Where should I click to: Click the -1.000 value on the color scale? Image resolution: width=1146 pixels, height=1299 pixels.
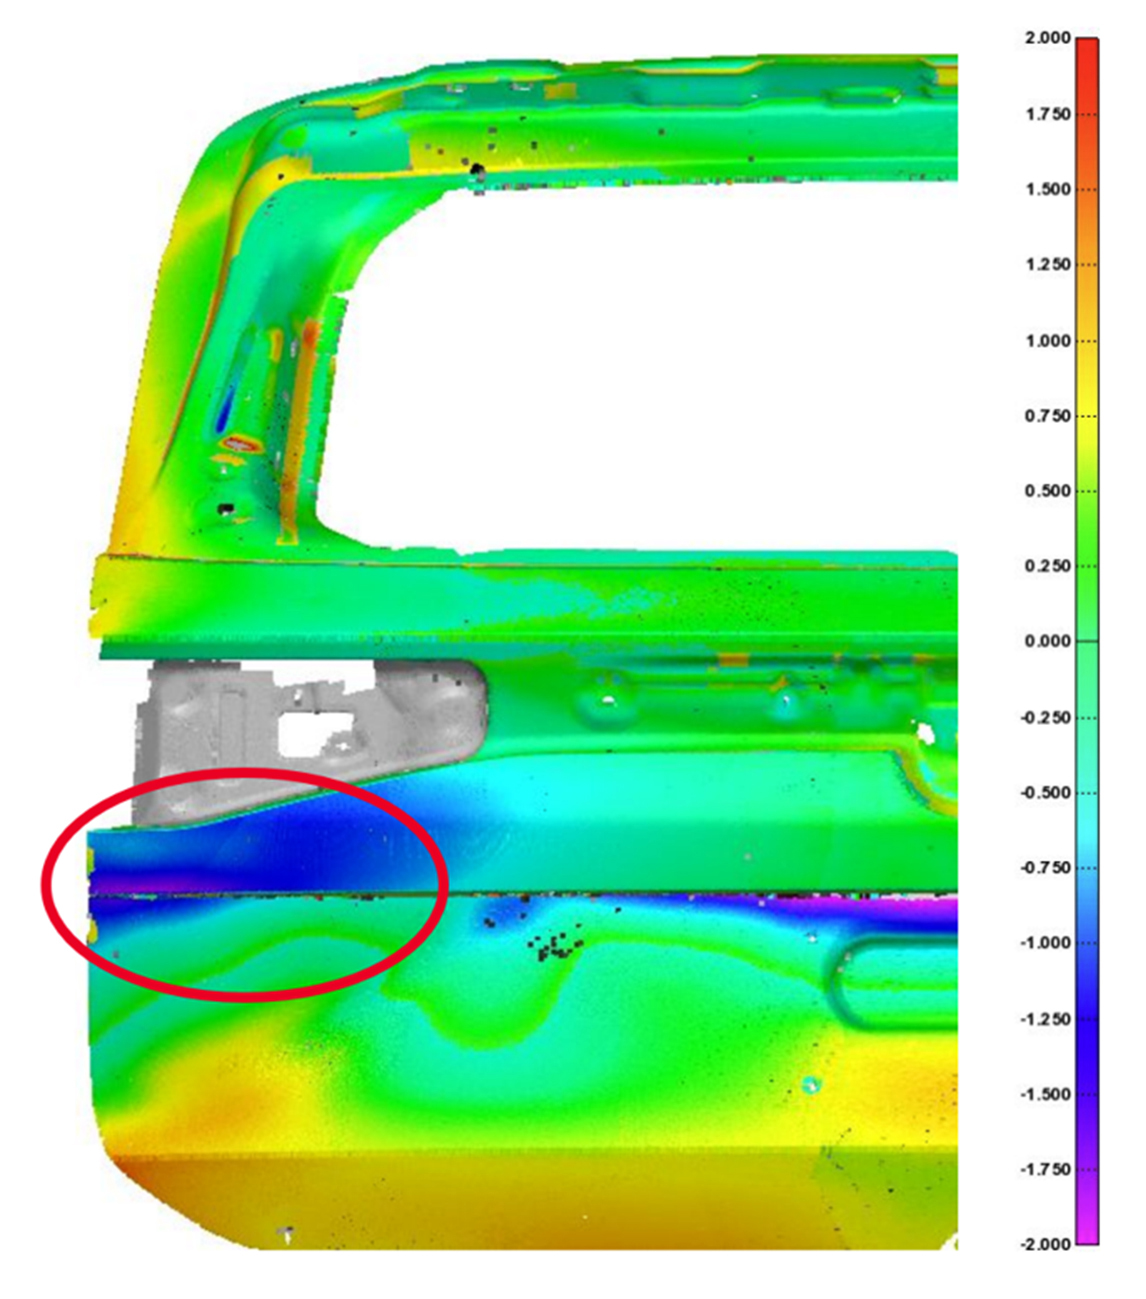(1045, 943)
